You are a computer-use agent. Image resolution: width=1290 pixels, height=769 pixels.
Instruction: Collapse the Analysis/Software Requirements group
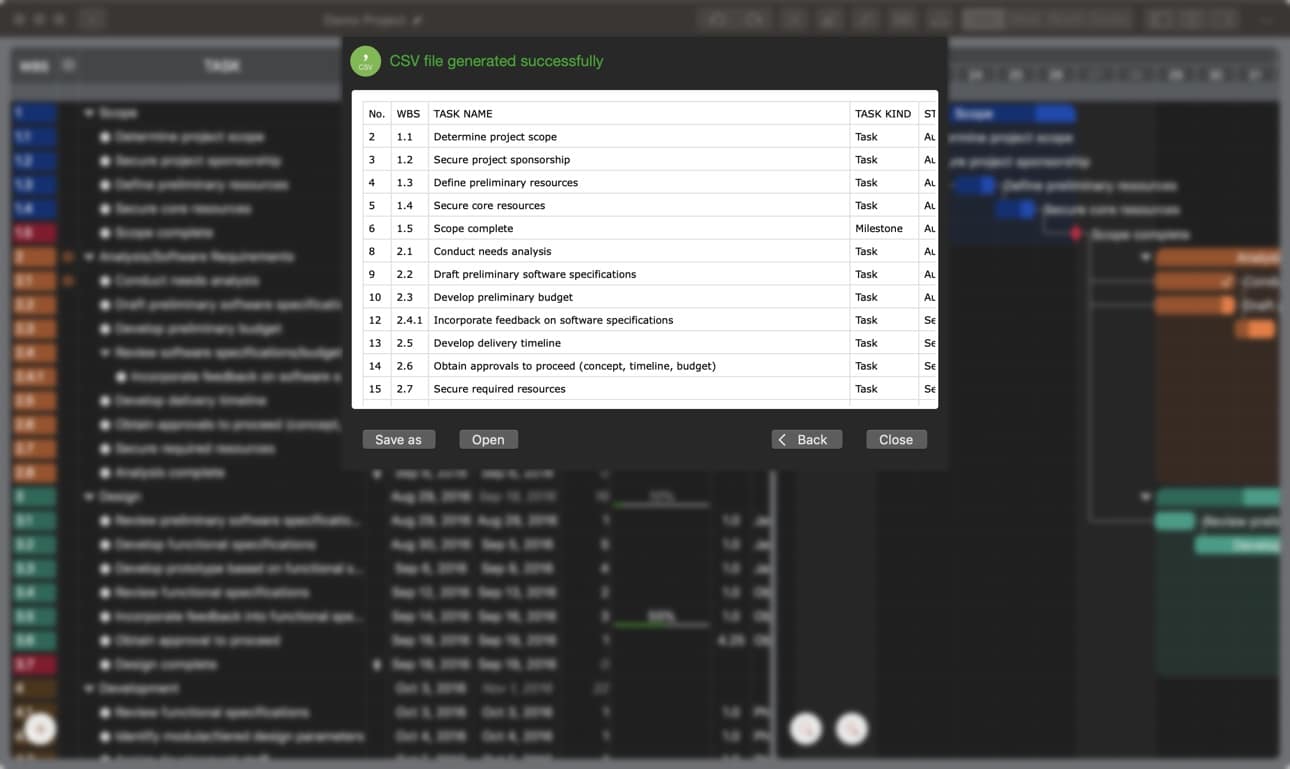pyautogui.click(x=89, y=257)
